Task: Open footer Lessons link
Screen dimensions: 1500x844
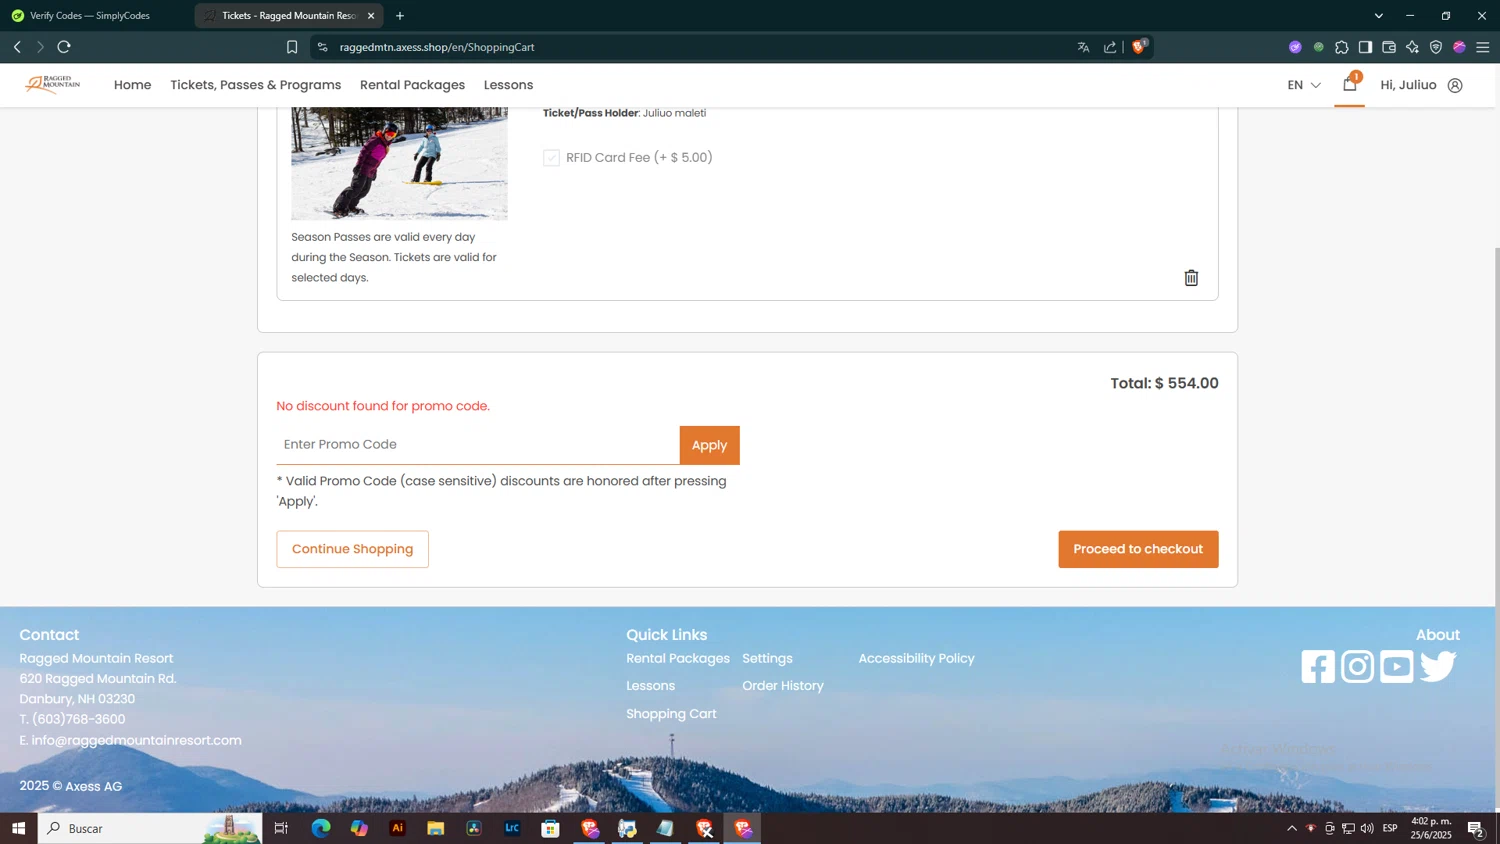Action: (650, 686)
